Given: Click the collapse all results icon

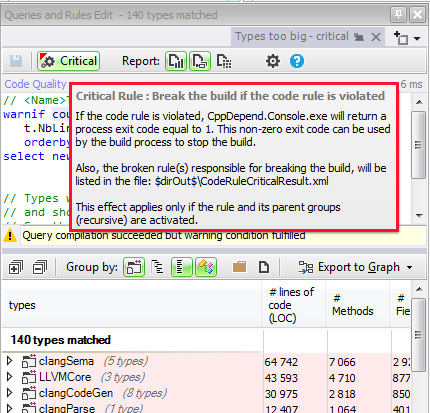Looking at the screenshot, I should tap(40, 267).
